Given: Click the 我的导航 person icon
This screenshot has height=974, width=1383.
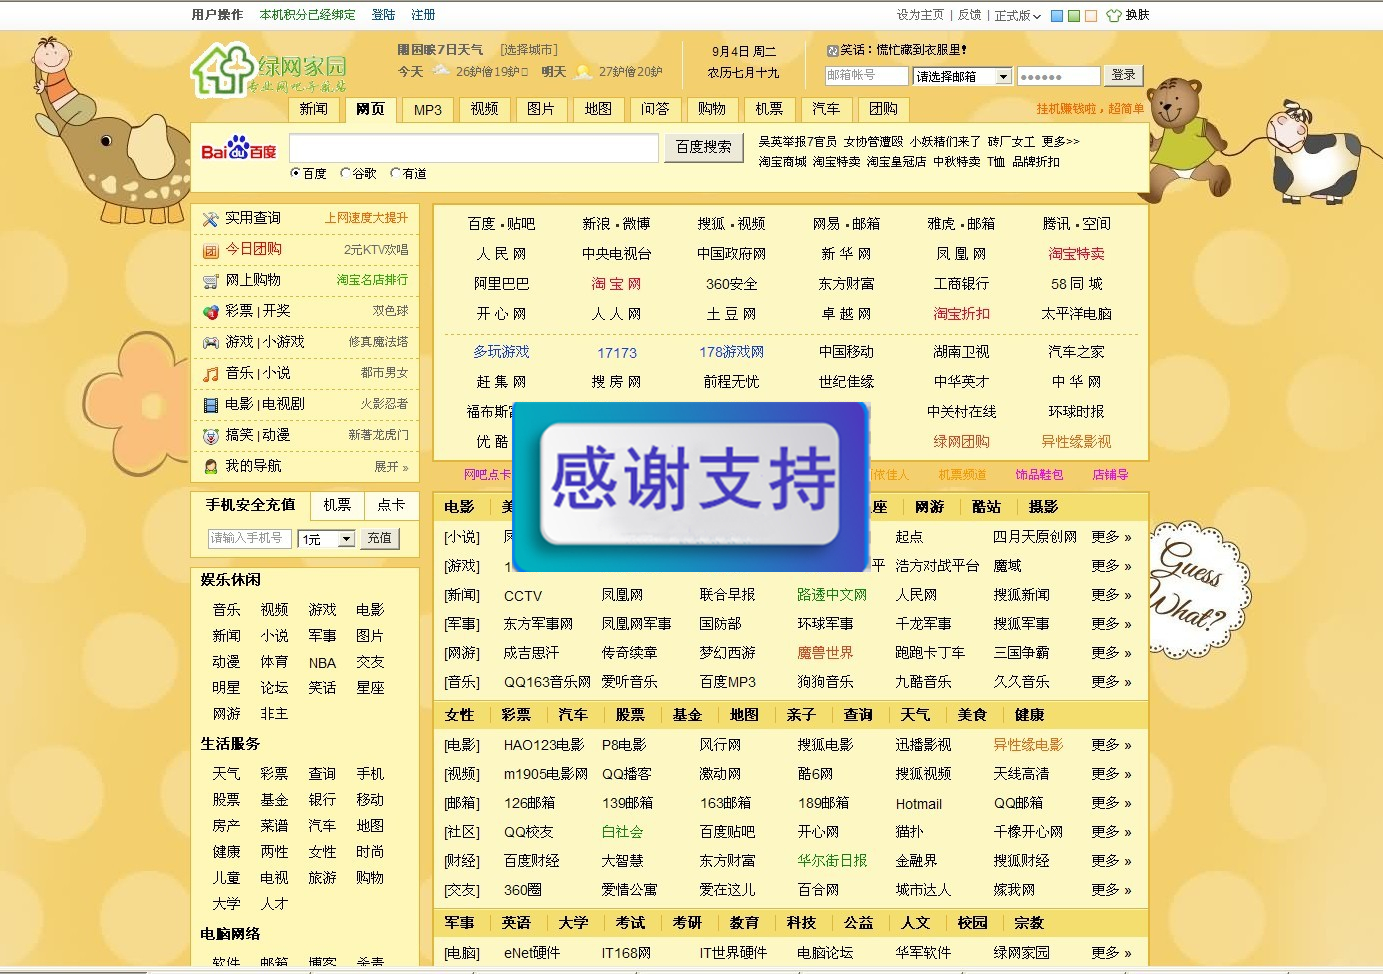Looking at the screenshot, I should coord(210,467).
